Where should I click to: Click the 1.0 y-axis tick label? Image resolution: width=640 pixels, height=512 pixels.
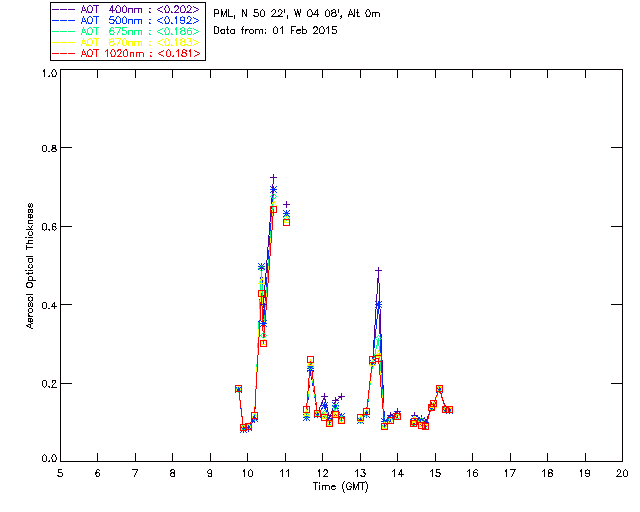click(x=49, y=73)
